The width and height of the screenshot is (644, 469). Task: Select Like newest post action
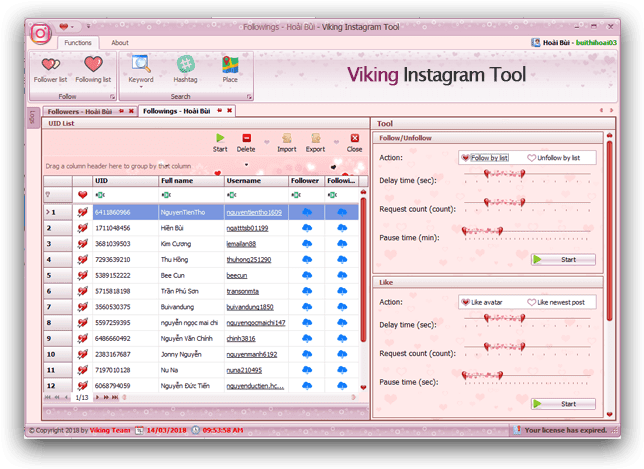556,302
